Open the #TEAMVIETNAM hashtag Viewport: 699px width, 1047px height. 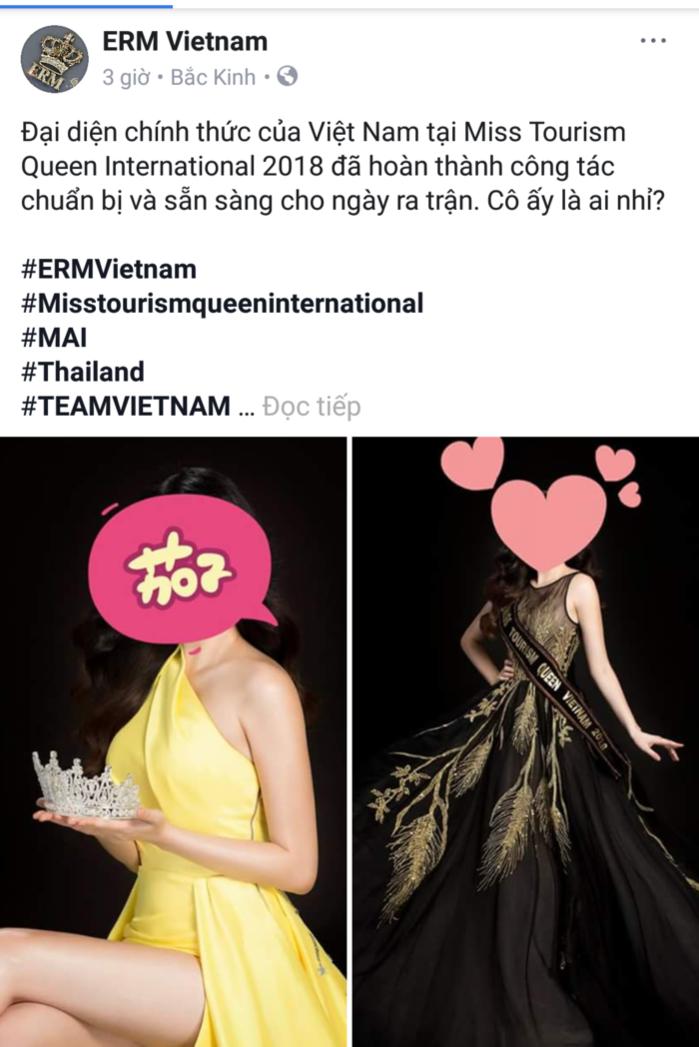pos(126,406)
